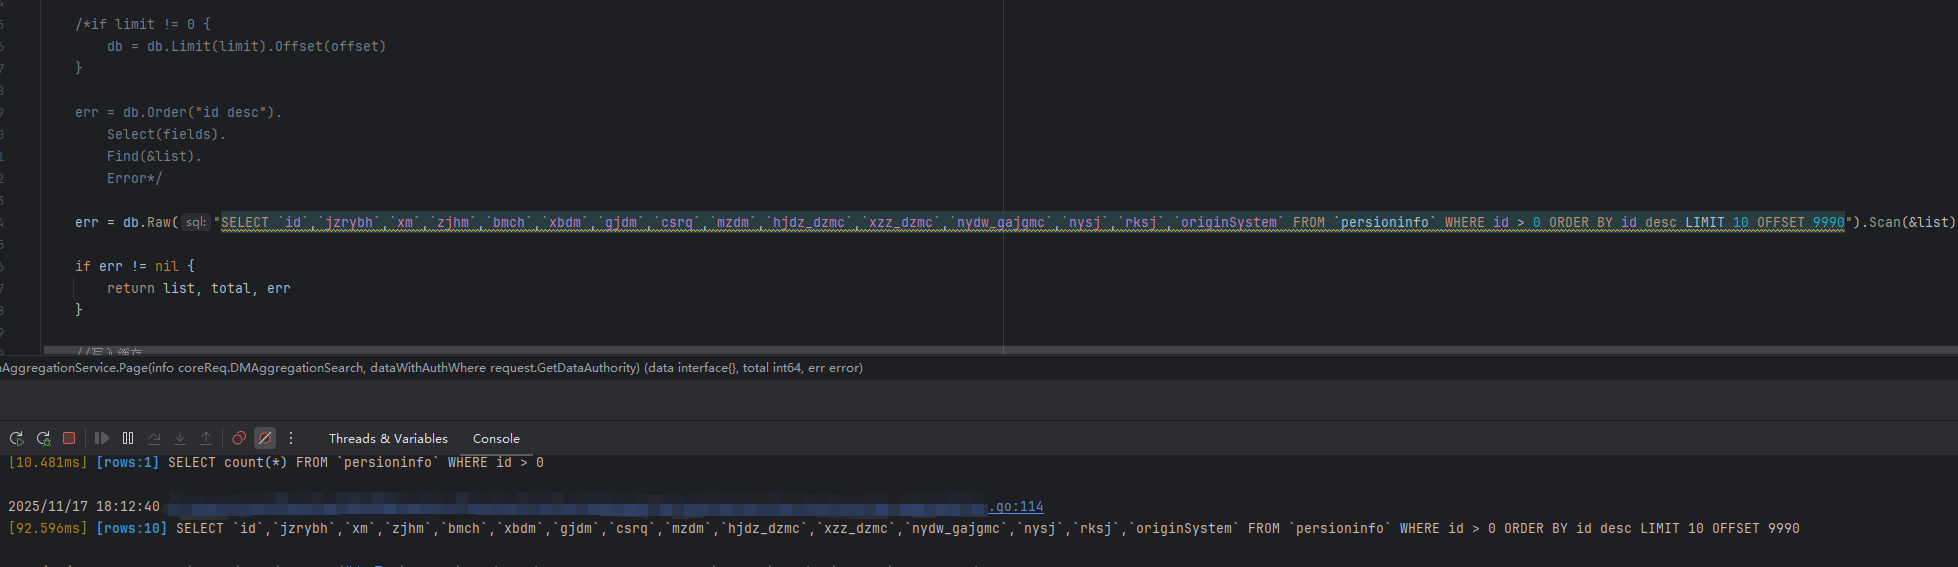Resume program execution
Screen dimensions: 1958x567
click(102, 438)
